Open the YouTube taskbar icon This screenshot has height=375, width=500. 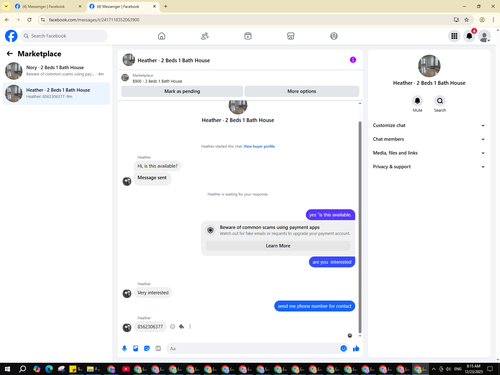[126, 369]
